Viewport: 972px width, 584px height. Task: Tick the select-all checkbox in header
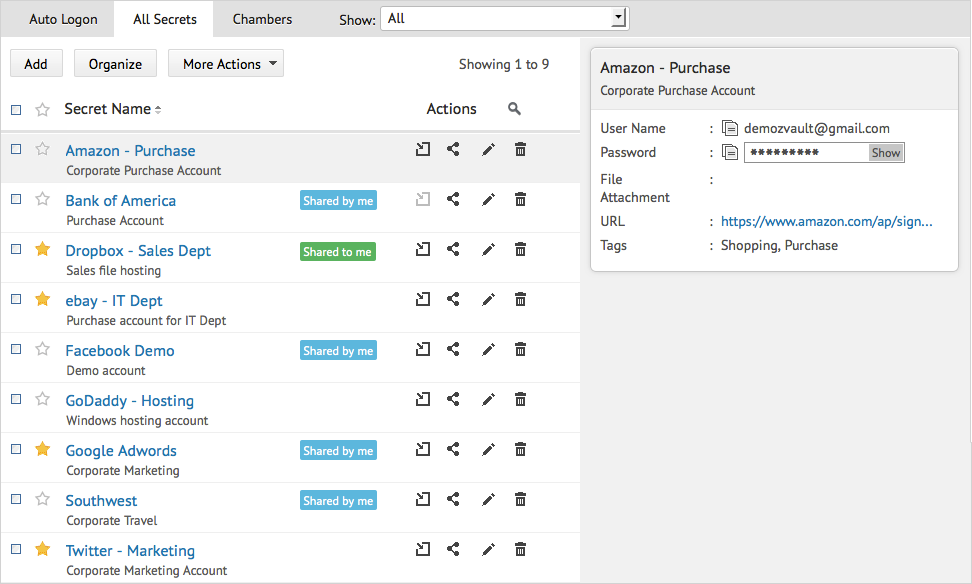click(x=16, y=109)
